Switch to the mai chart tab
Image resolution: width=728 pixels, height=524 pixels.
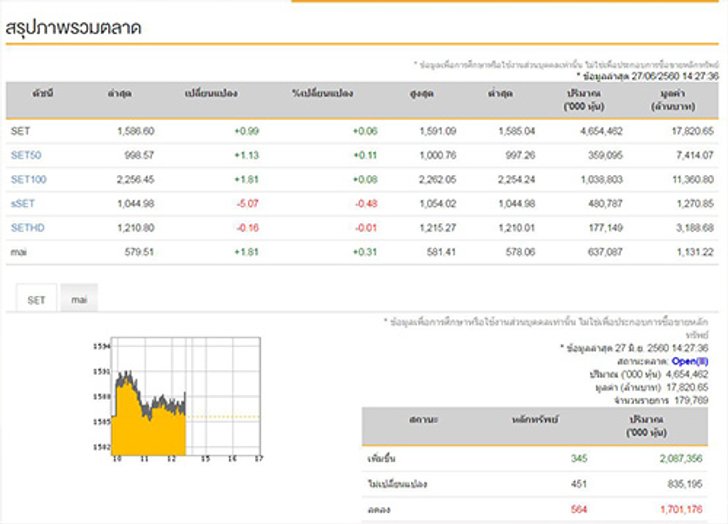point(79,299)
